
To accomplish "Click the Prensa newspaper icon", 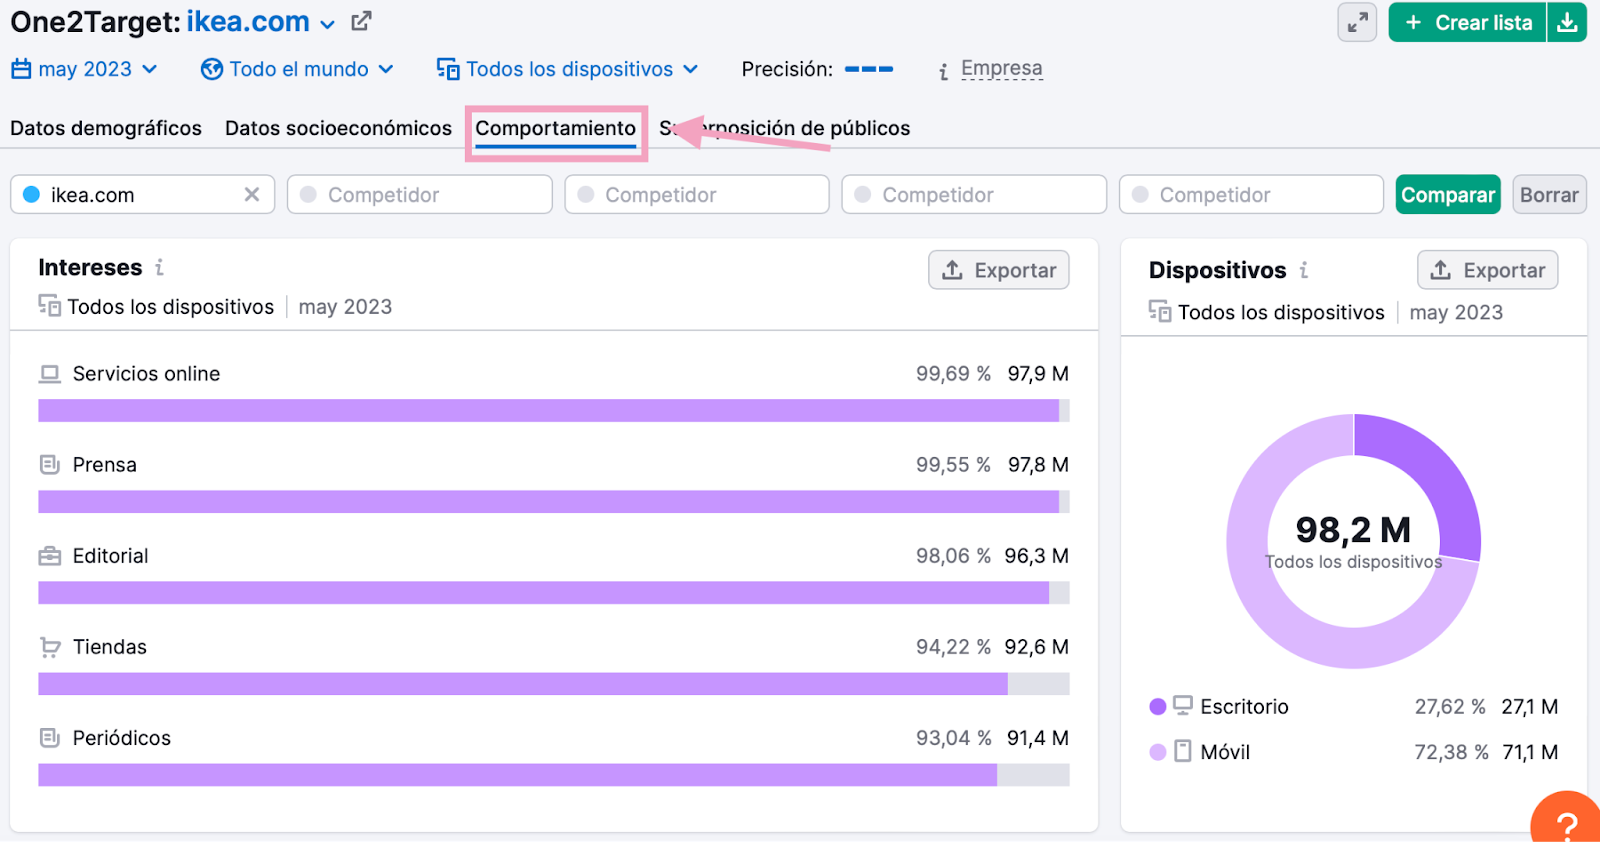I will coord(50,465).
